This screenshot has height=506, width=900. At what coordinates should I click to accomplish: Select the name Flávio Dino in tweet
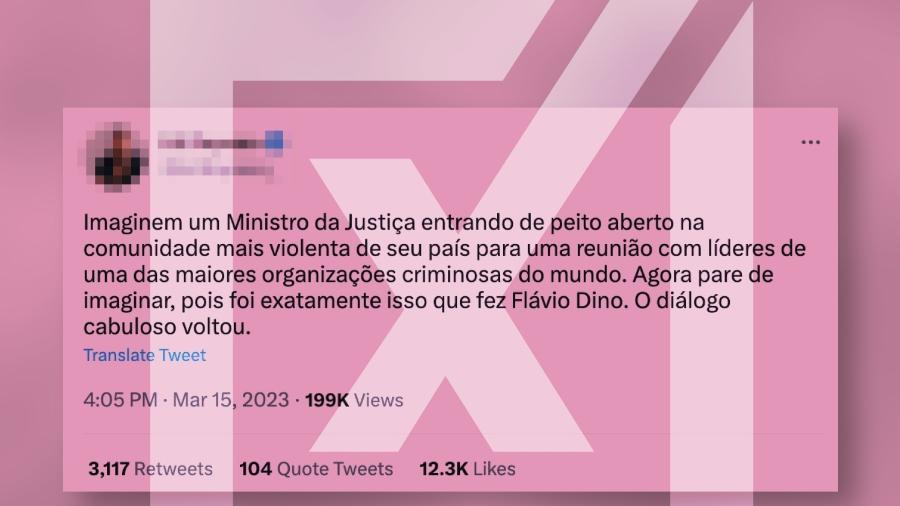567,301
